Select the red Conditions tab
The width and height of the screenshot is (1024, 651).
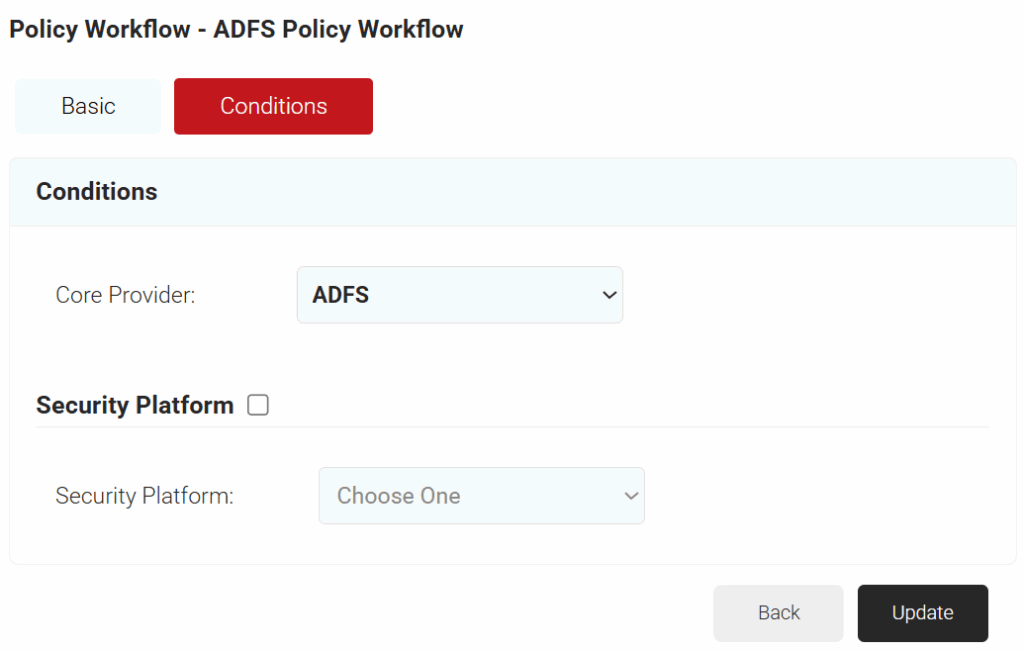click(273, 106)
